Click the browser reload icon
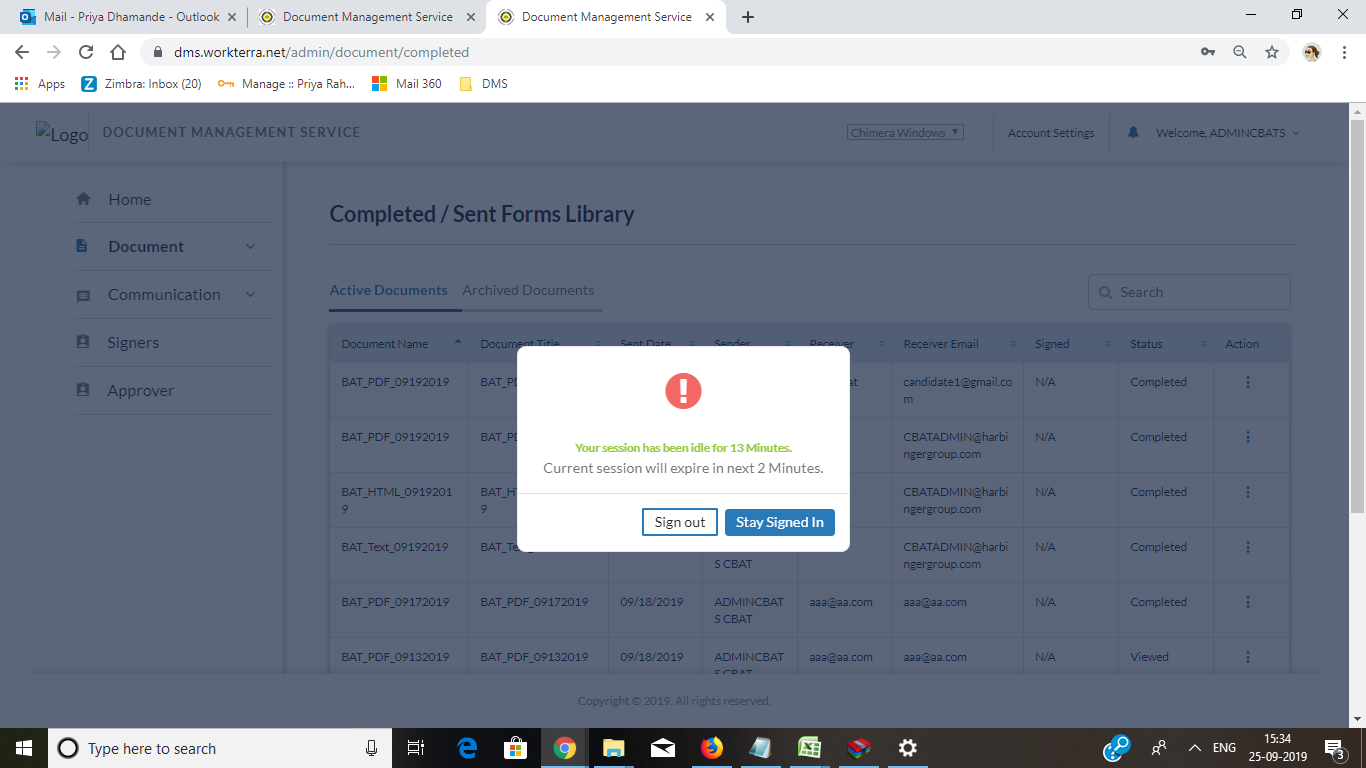 click(86, 52)
